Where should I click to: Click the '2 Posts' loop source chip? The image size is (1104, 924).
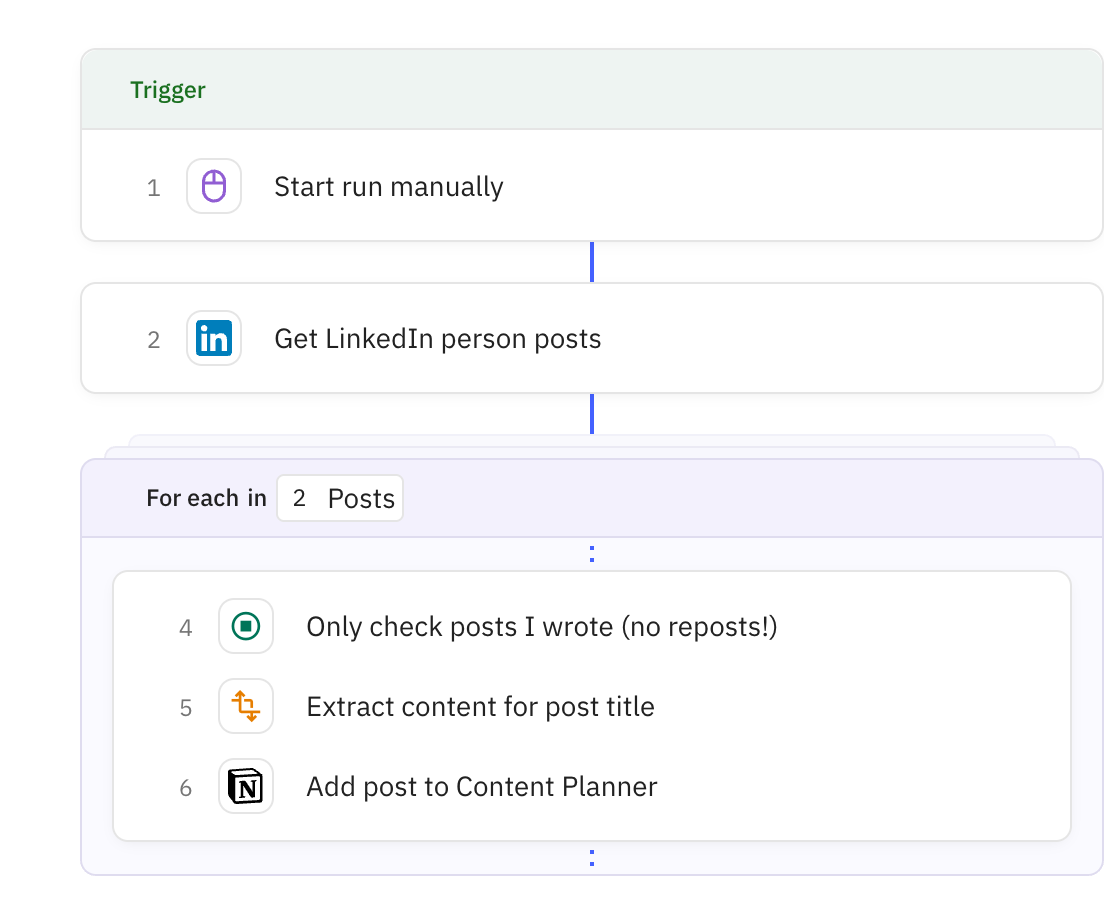pos(340,498)
